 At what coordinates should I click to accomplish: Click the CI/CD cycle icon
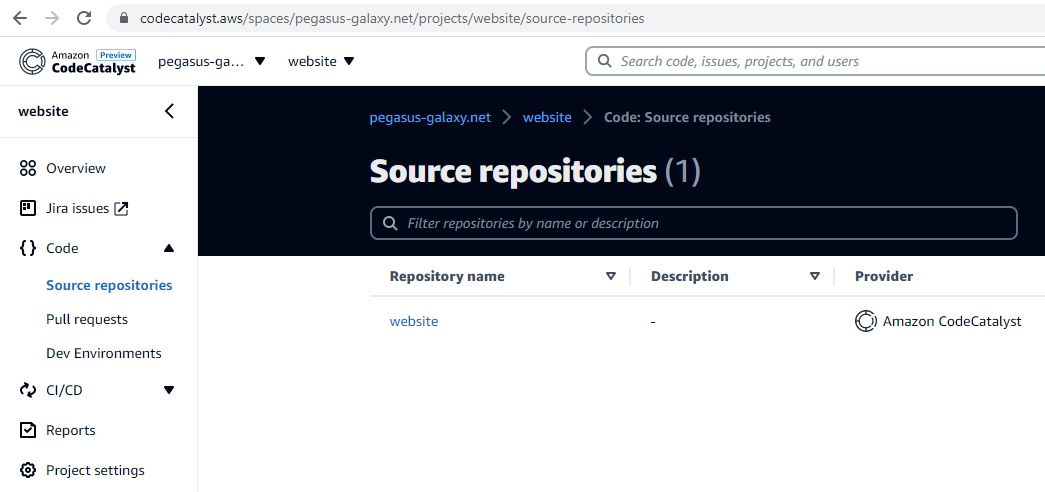pos(27,390)
